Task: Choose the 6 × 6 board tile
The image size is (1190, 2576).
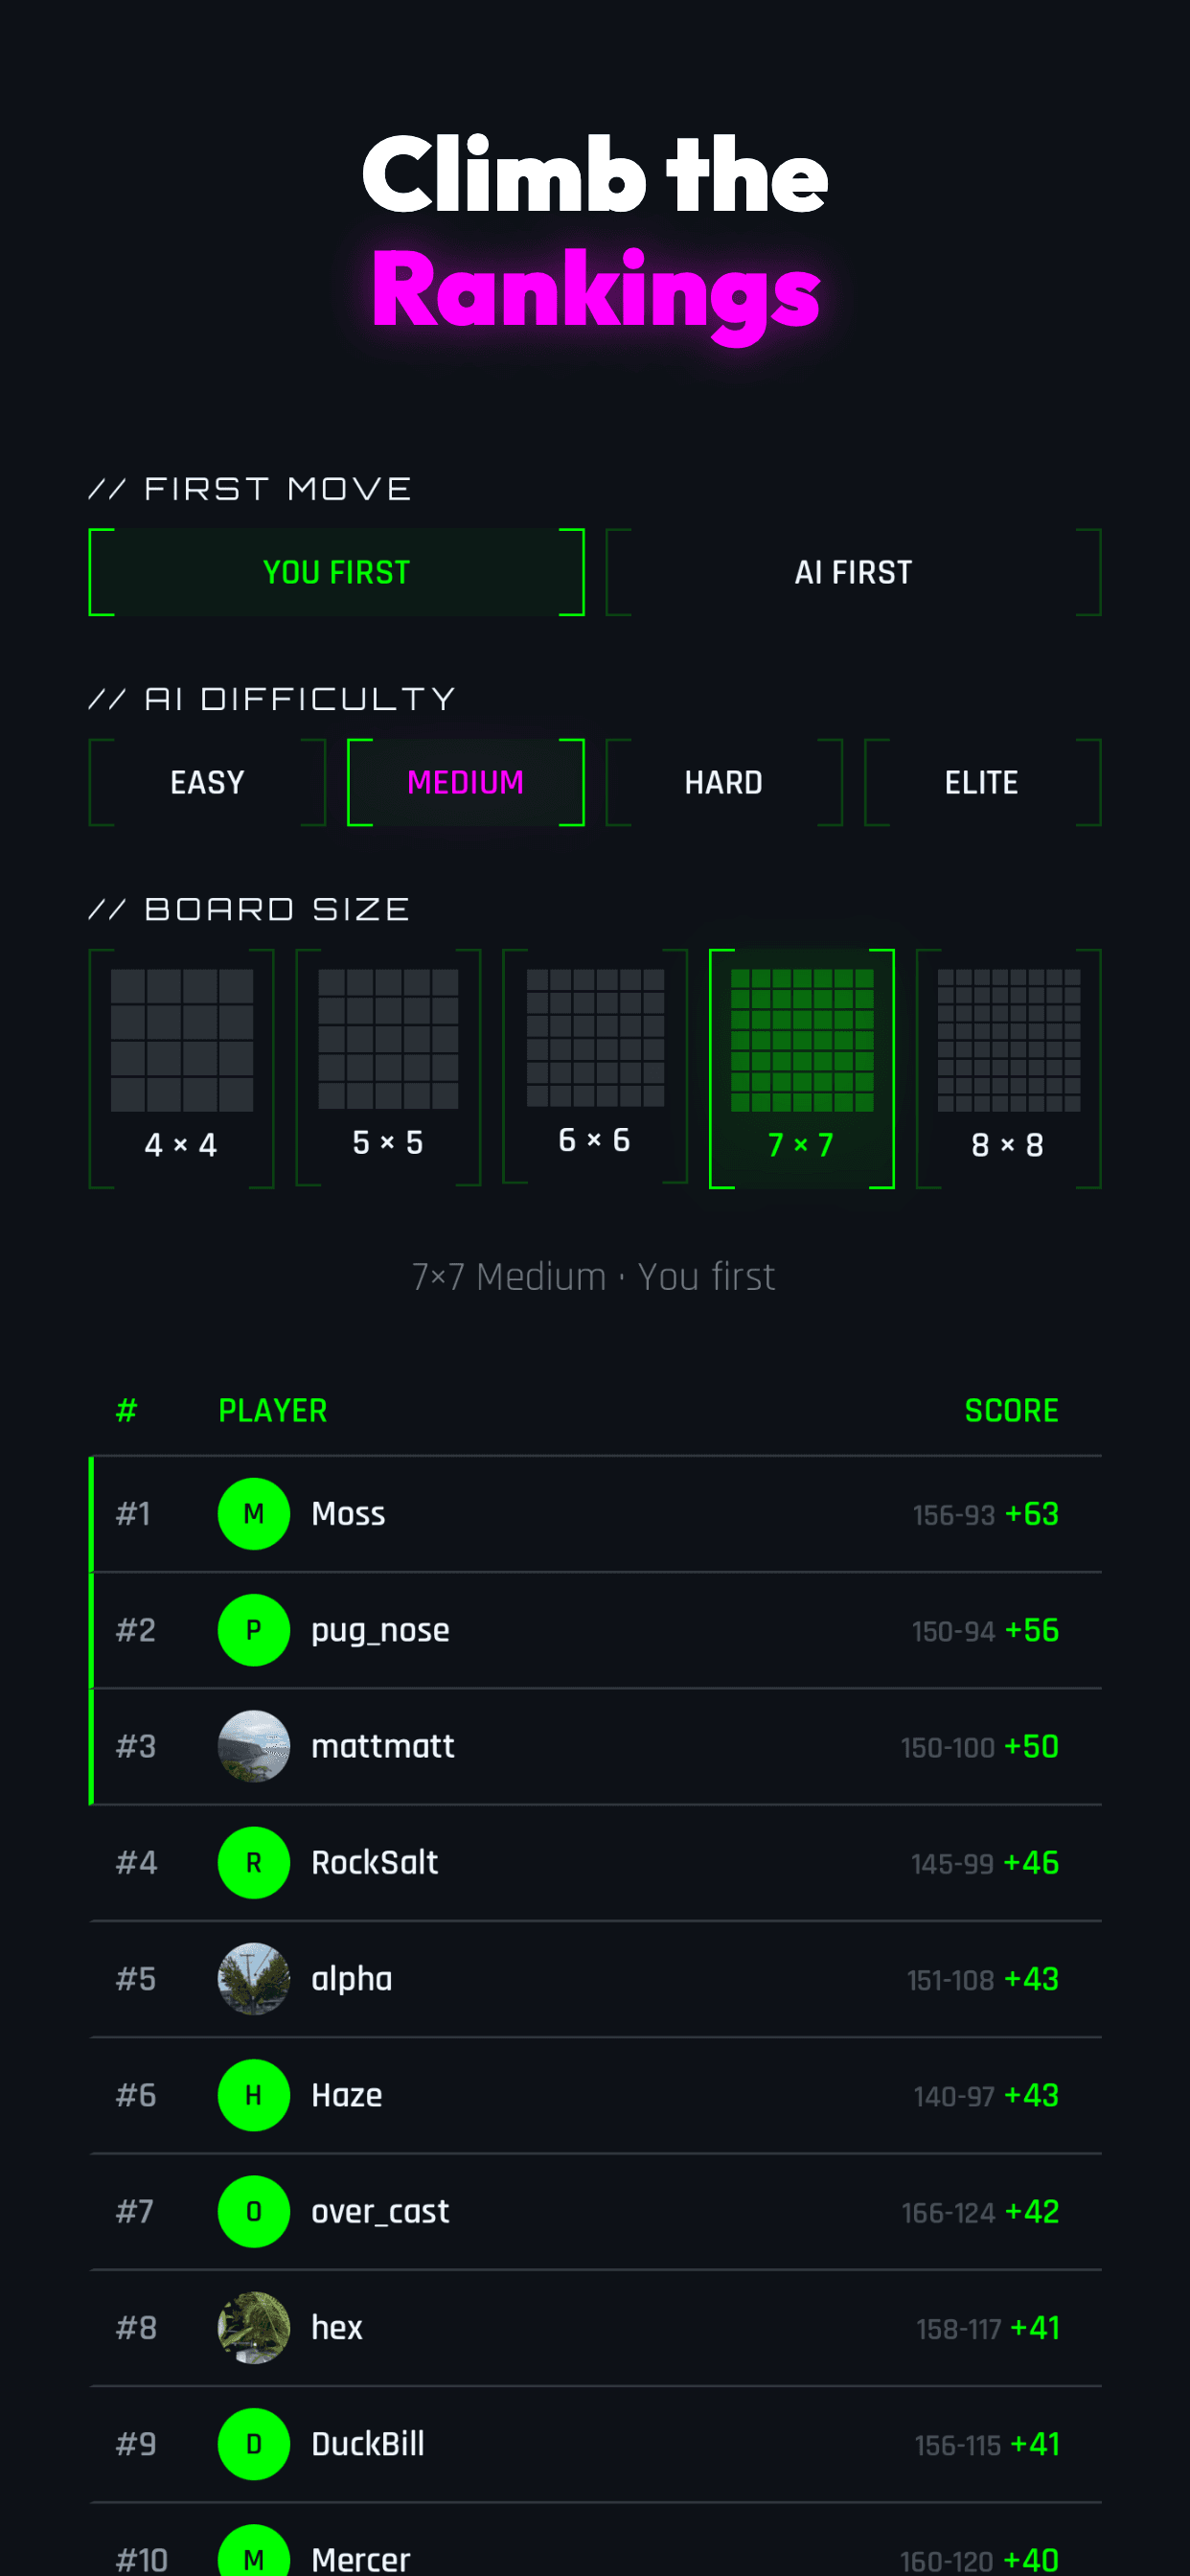Action: coord(595,1068)
